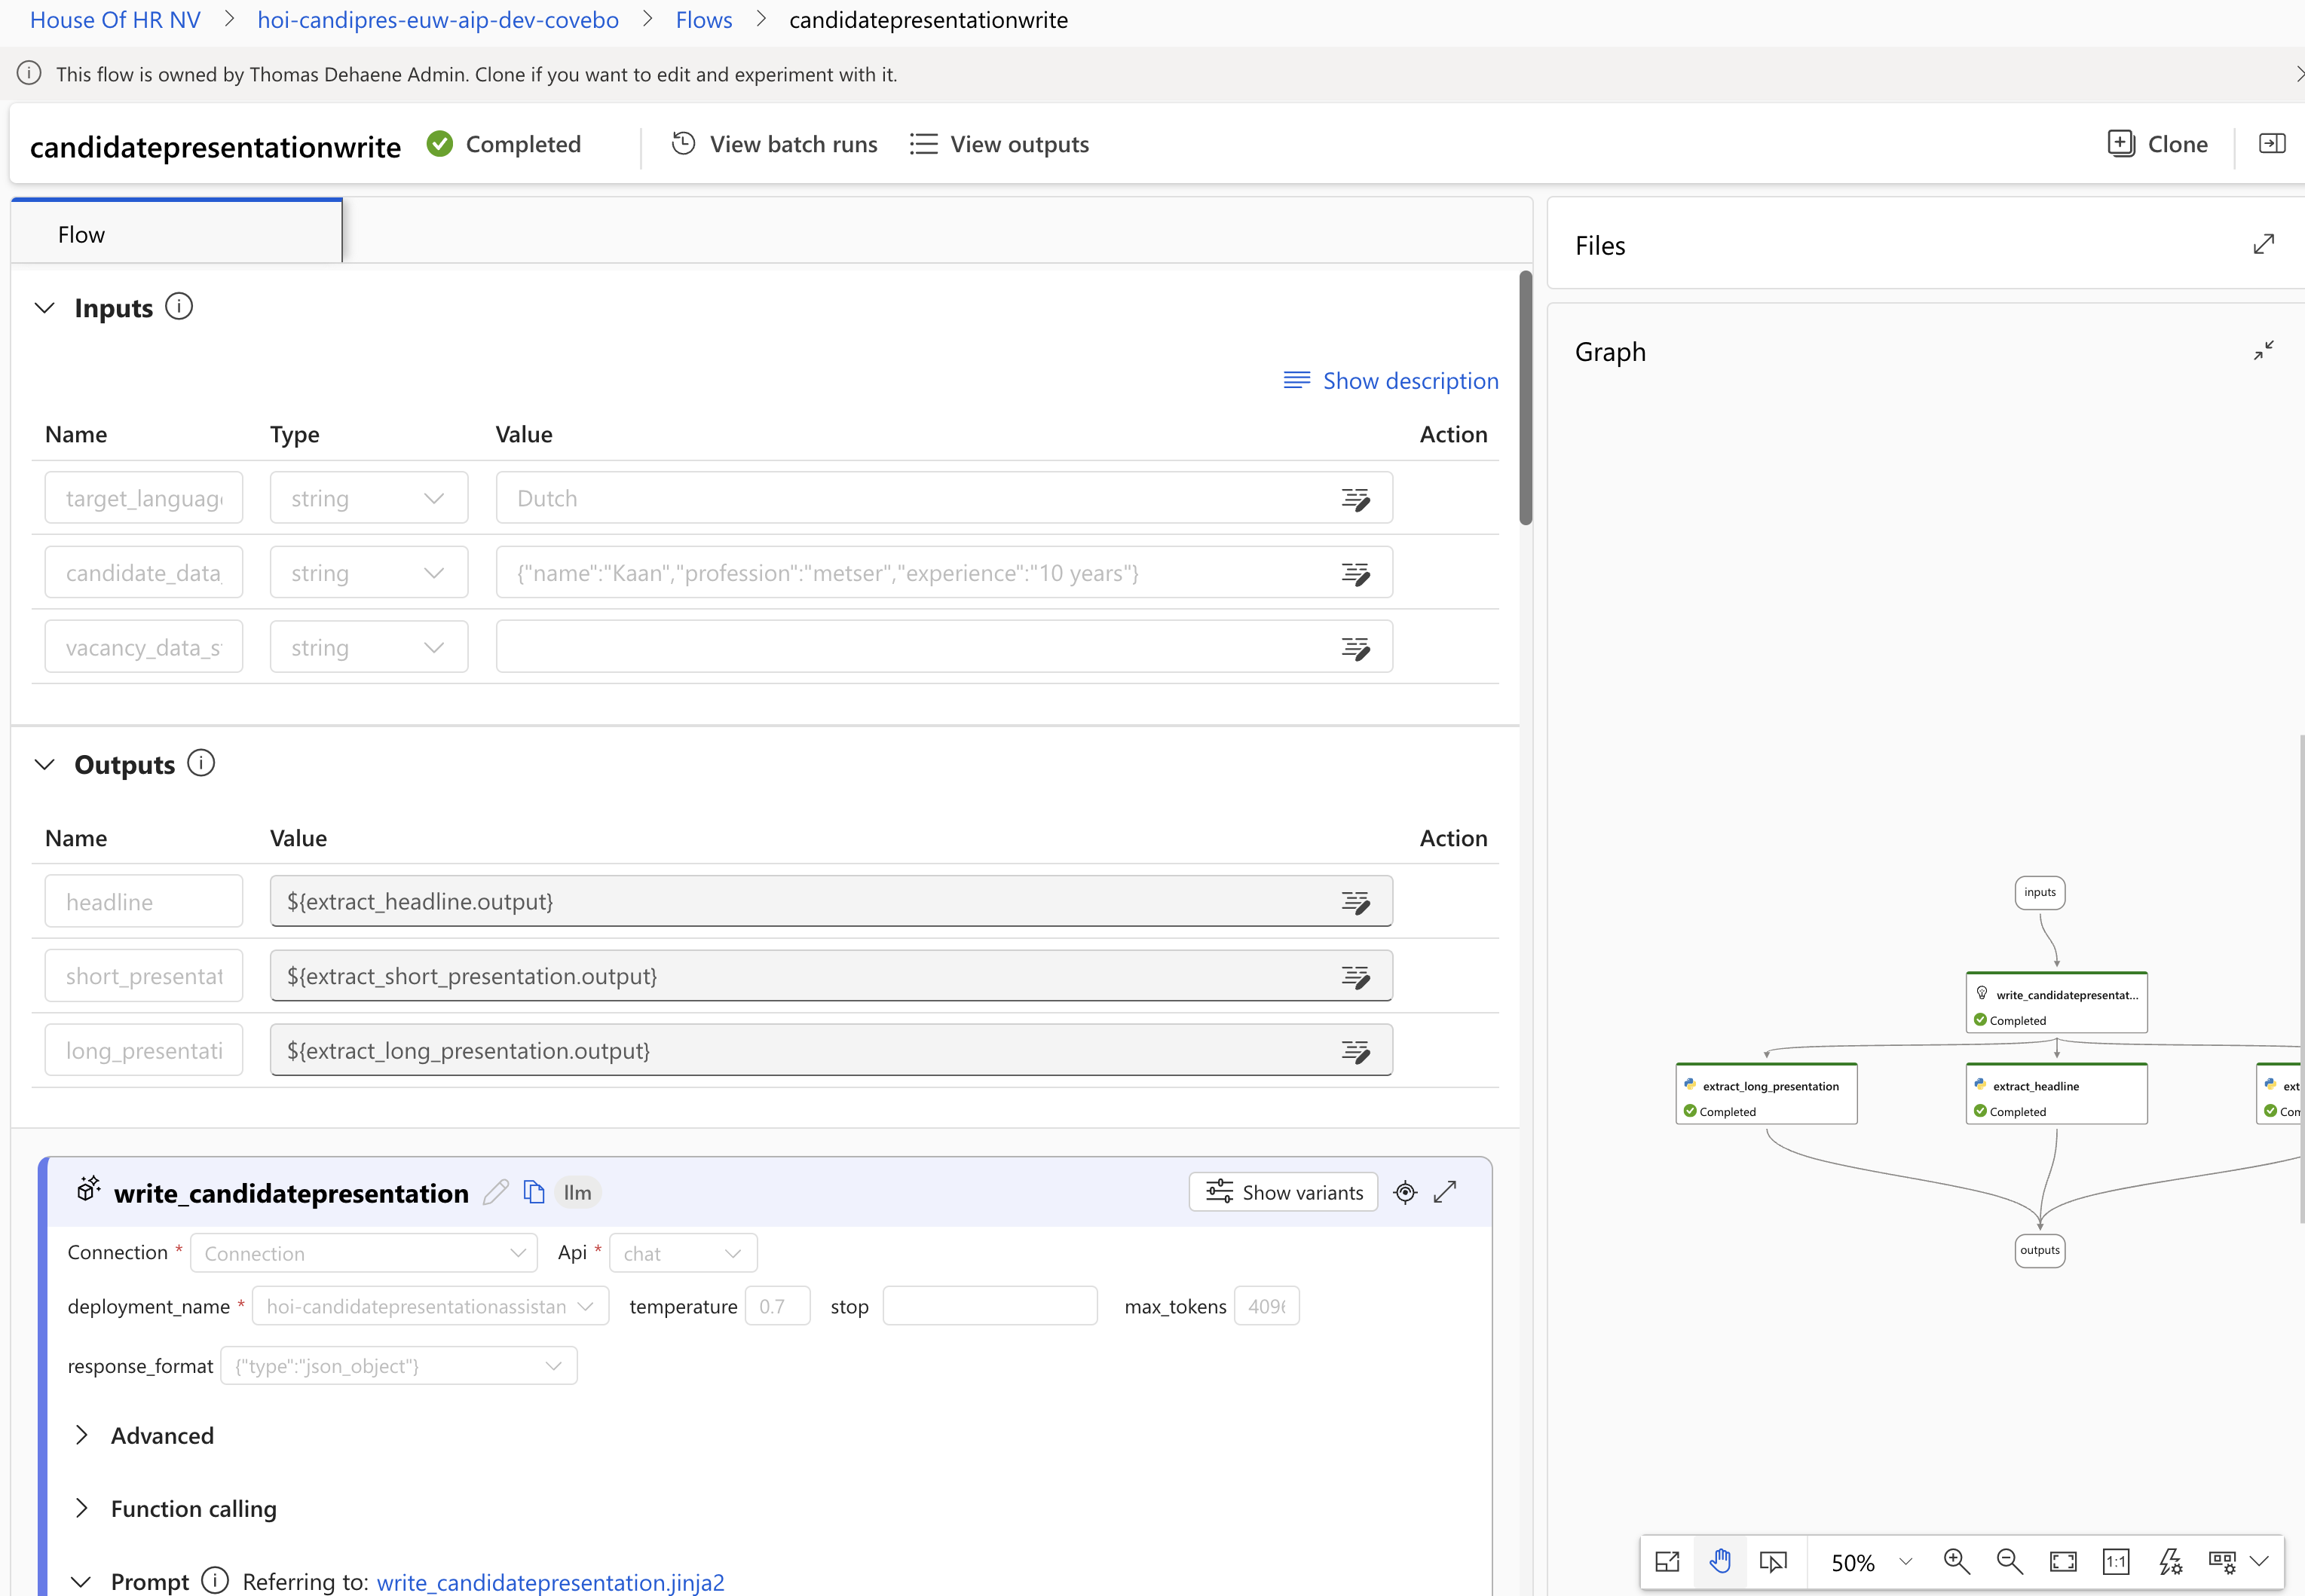Open hoi-candipres-euw-aip-dev-covebo breadcrumb

coord(438,20)
